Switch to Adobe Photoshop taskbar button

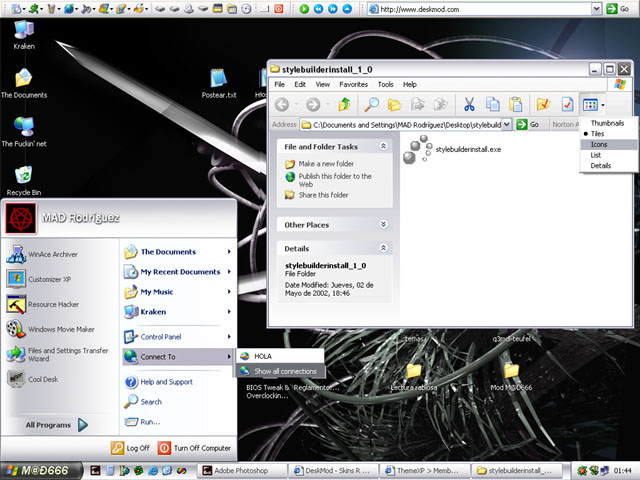coord(242,471)
